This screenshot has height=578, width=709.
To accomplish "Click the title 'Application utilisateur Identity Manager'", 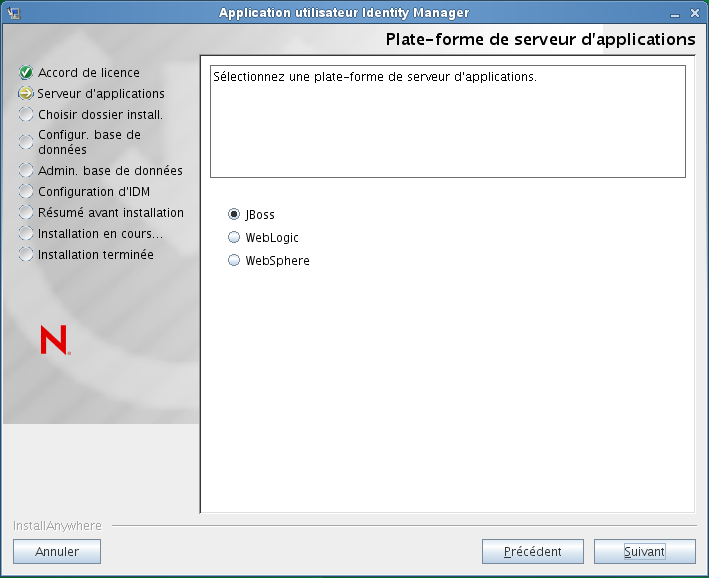I will (x=344, y=13).
